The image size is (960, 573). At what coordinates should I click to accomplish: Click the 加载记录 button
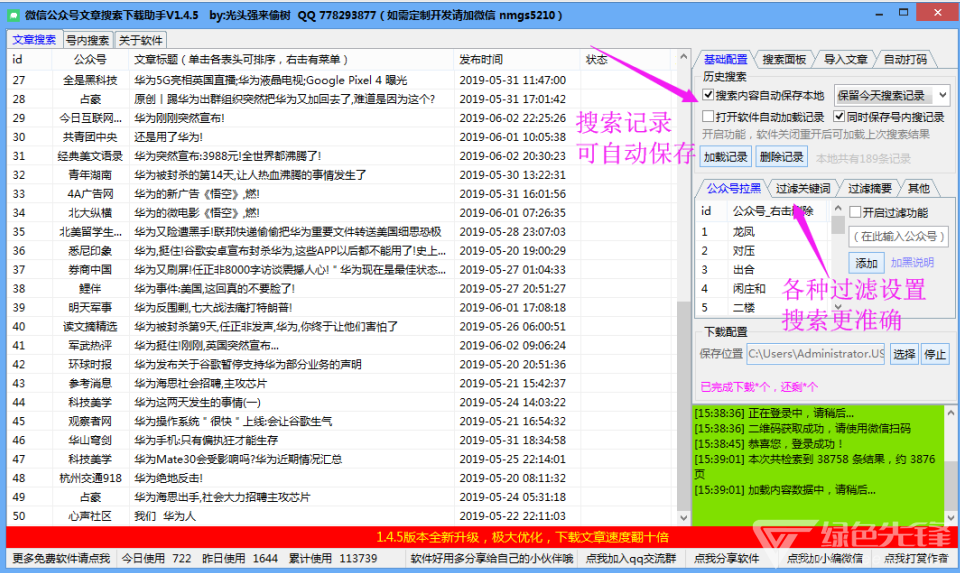pyautogui.click(x=726, y=157)
